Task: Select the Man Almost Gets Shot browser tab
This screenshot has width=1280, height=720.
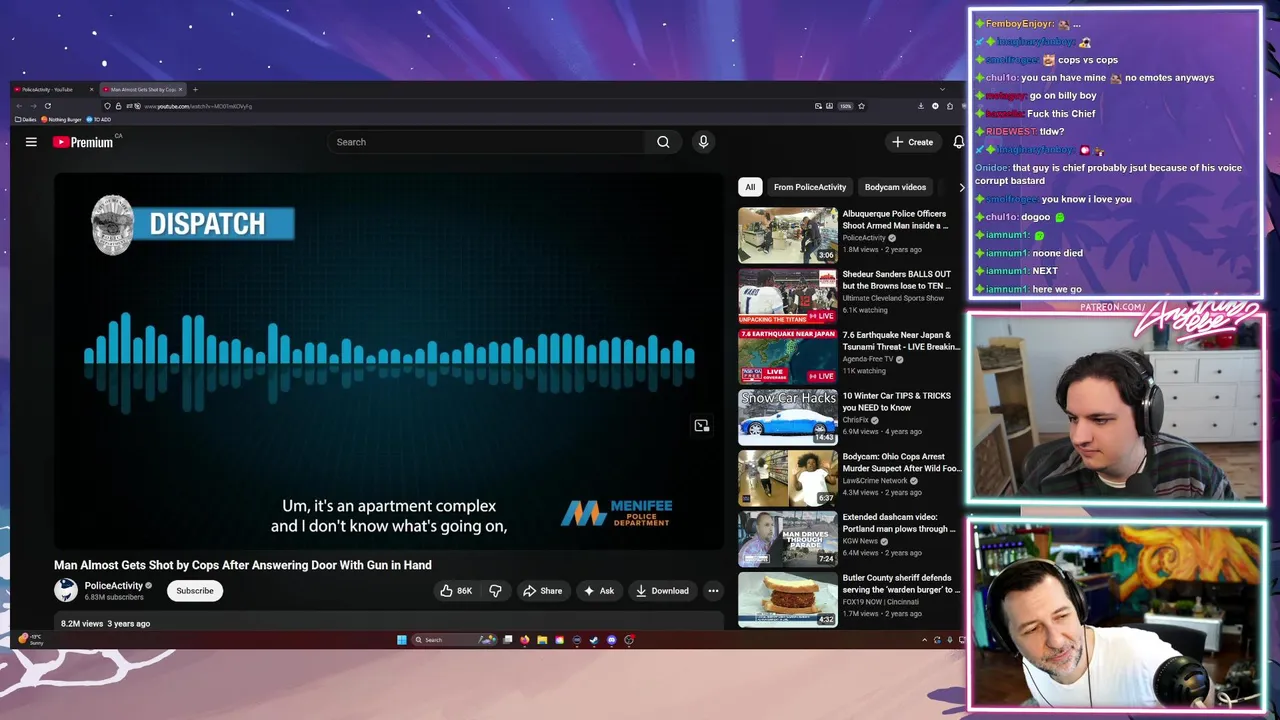Action: [x=142, y=89]
